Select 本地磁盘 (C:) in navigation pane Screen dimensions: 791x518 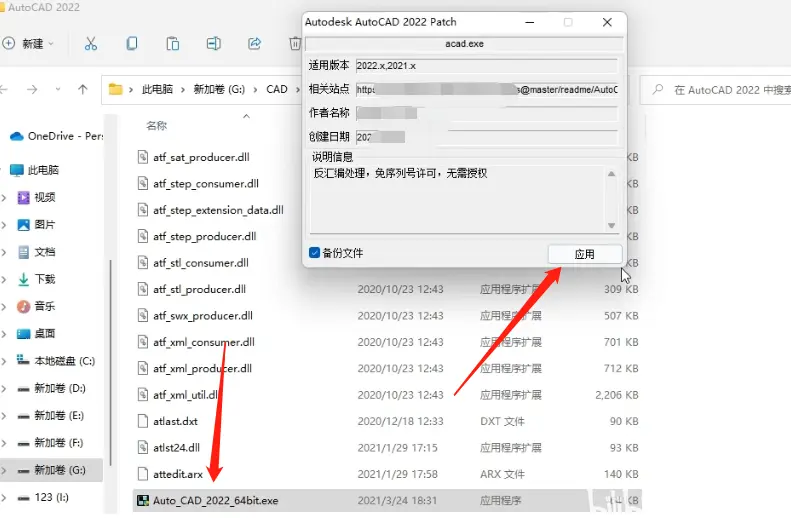pyautogui.click(x=55, y=361)
